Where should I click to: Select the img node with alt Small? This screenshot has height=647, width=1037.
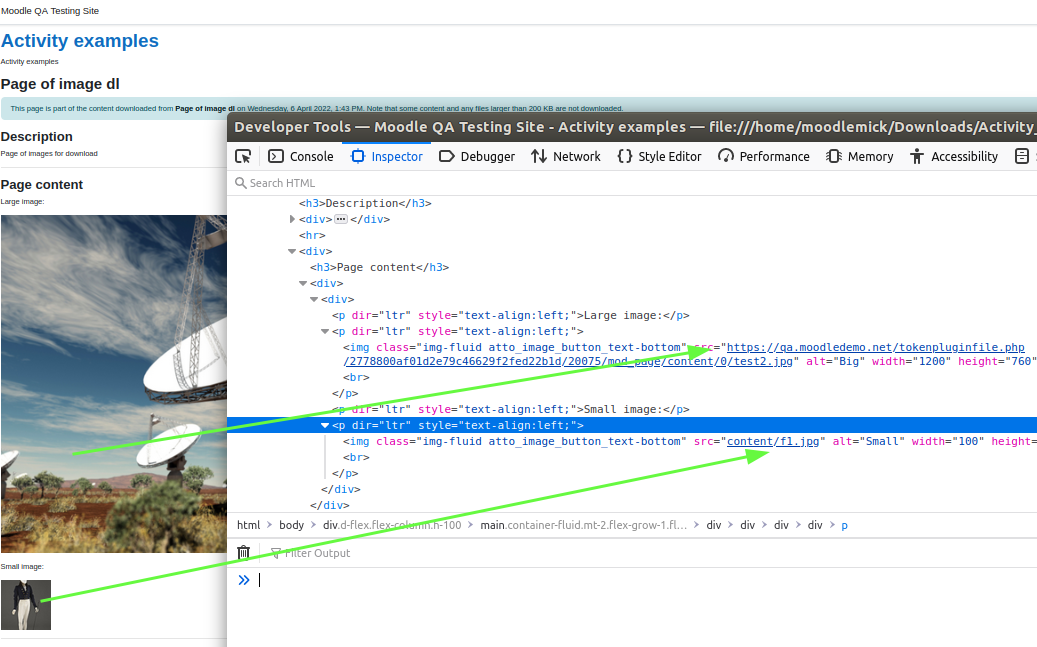(x=690, y=441)
